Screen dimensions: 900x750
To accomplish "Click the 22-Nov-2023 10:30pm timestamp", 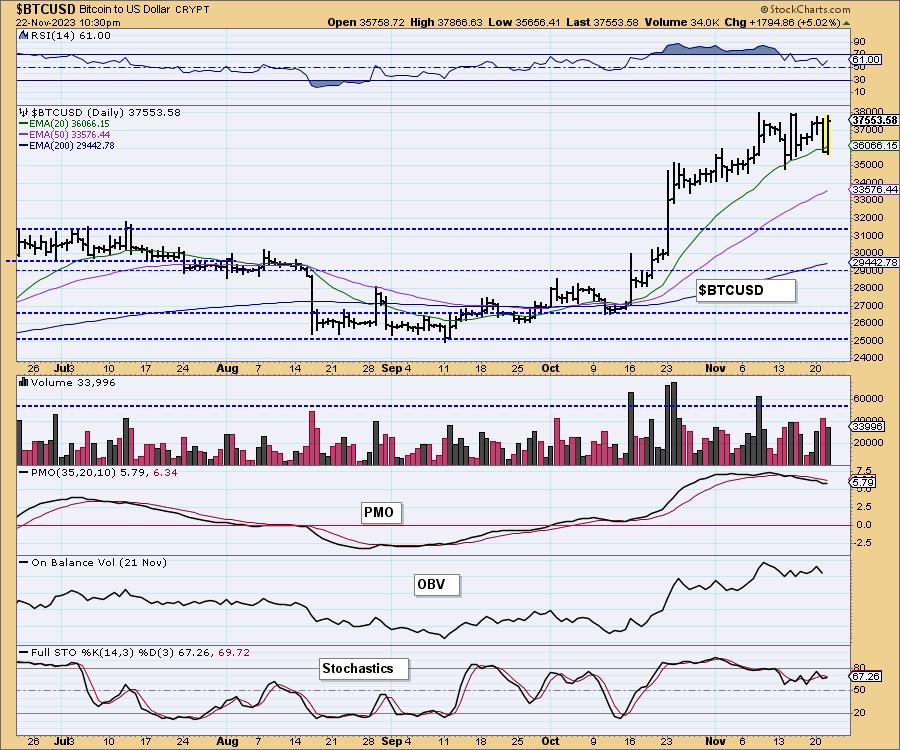I will 68,23.
